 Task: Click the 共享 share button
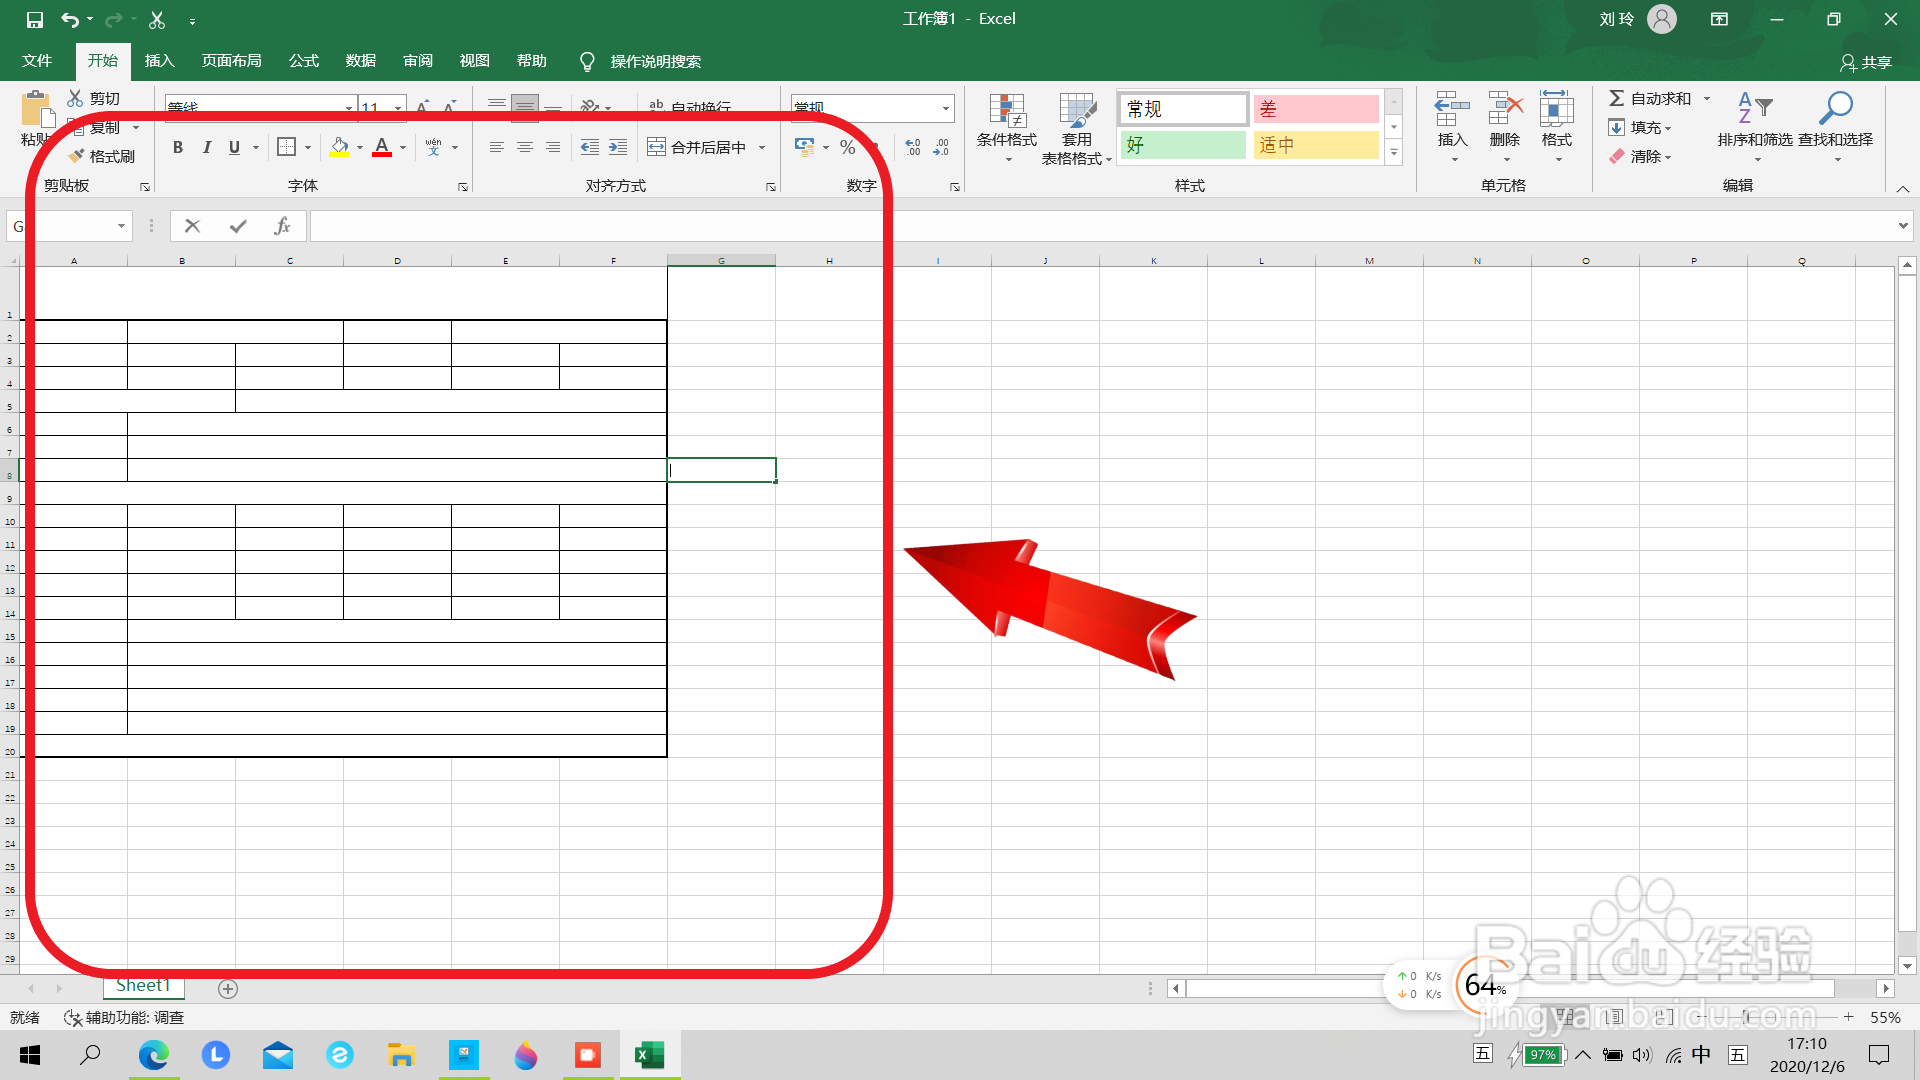coord(1866,62)
